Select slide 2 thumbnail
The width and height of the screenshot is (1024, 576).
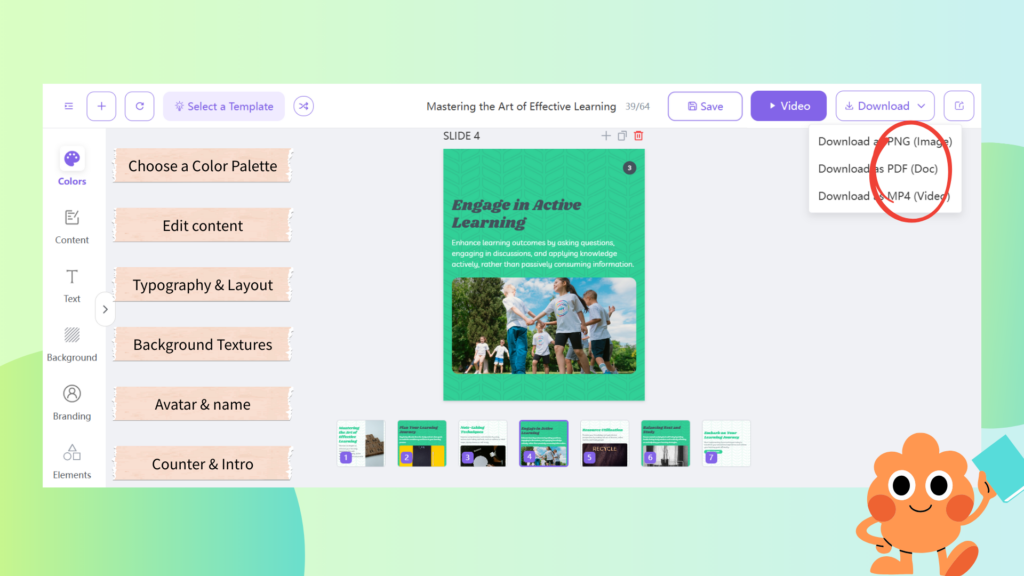422,443
